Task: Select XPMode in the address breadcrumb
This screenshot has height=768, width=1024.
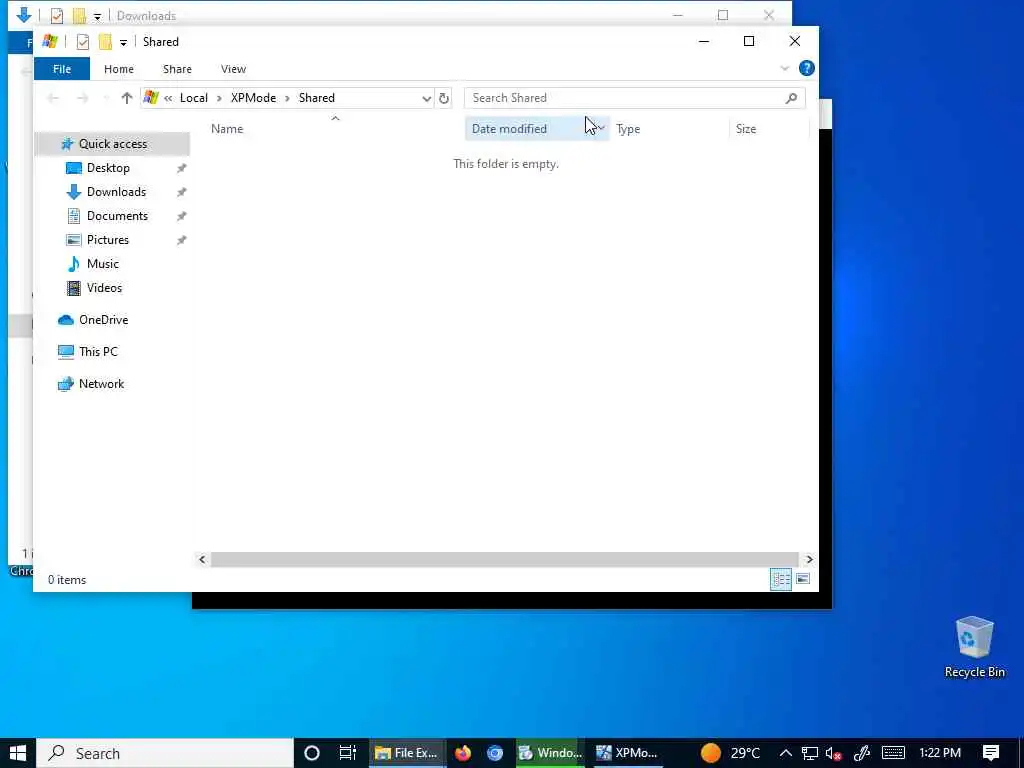Action: pos(253,98)
